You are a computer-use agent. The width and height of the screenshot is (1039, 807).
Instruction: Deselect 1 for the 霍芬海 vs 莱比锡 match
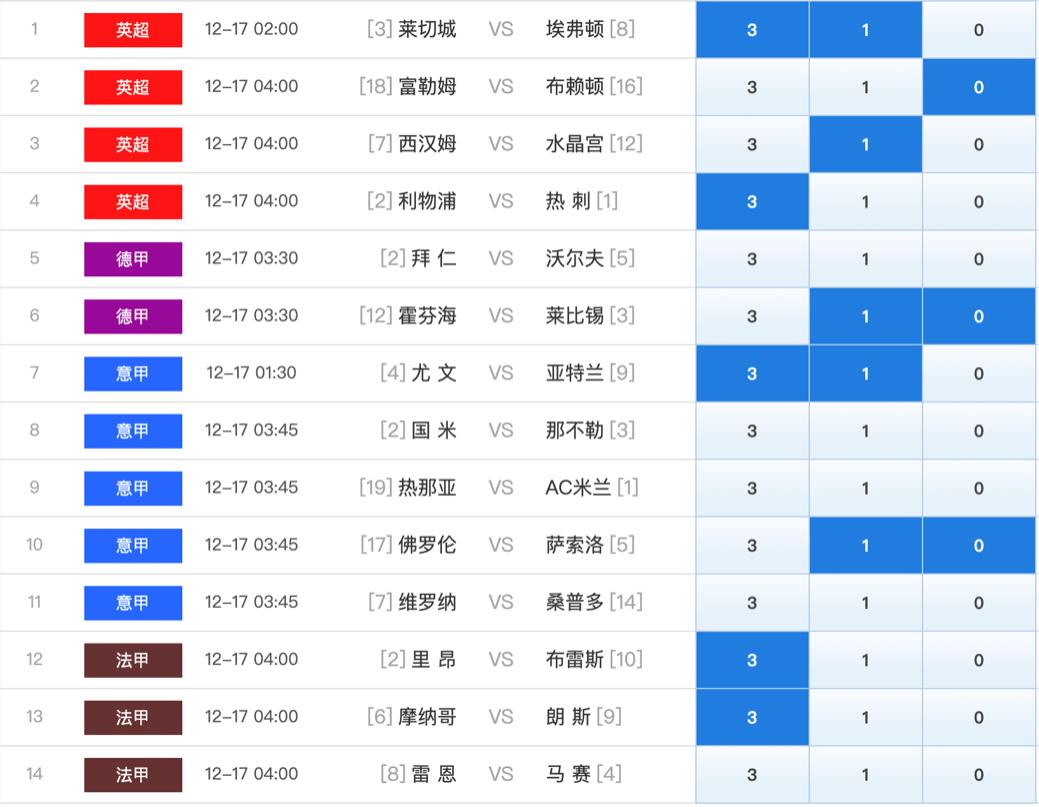[865, 316]
